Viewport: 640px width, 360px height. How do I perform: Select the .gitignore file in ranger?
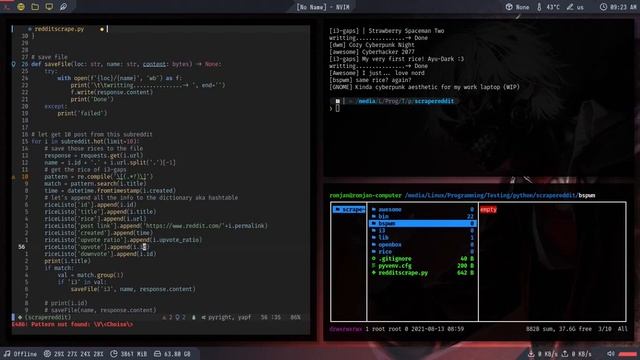click(x=422, y=259)
